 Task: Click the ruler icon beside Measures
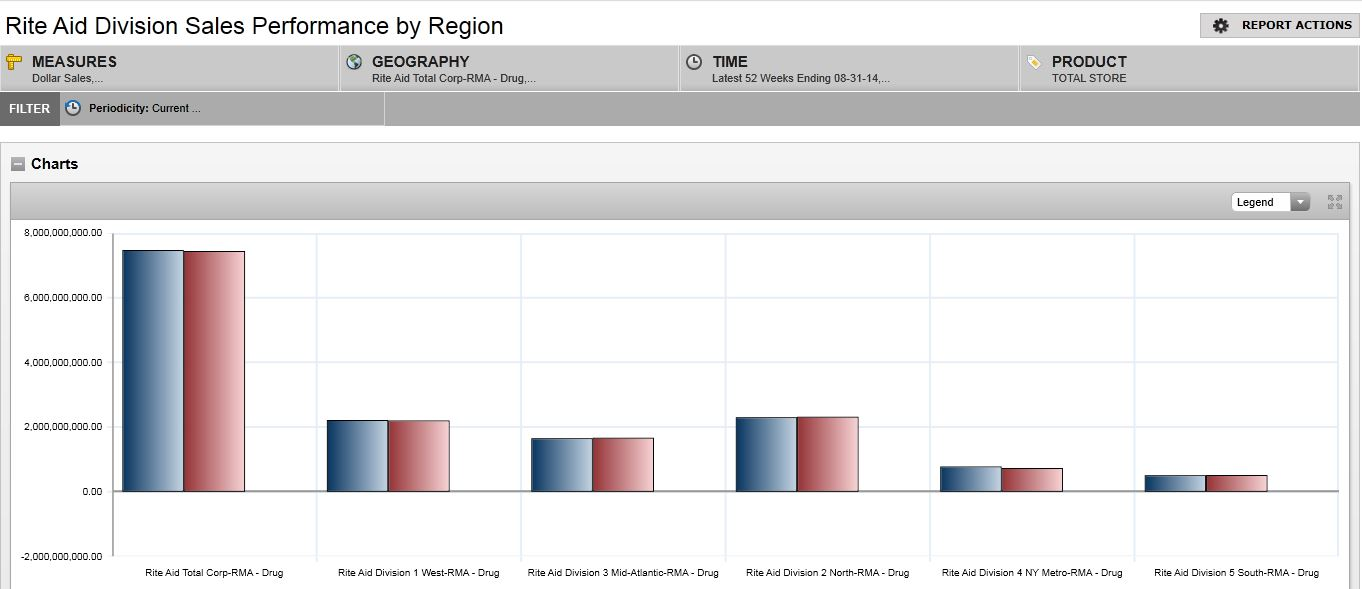(14, 62)
